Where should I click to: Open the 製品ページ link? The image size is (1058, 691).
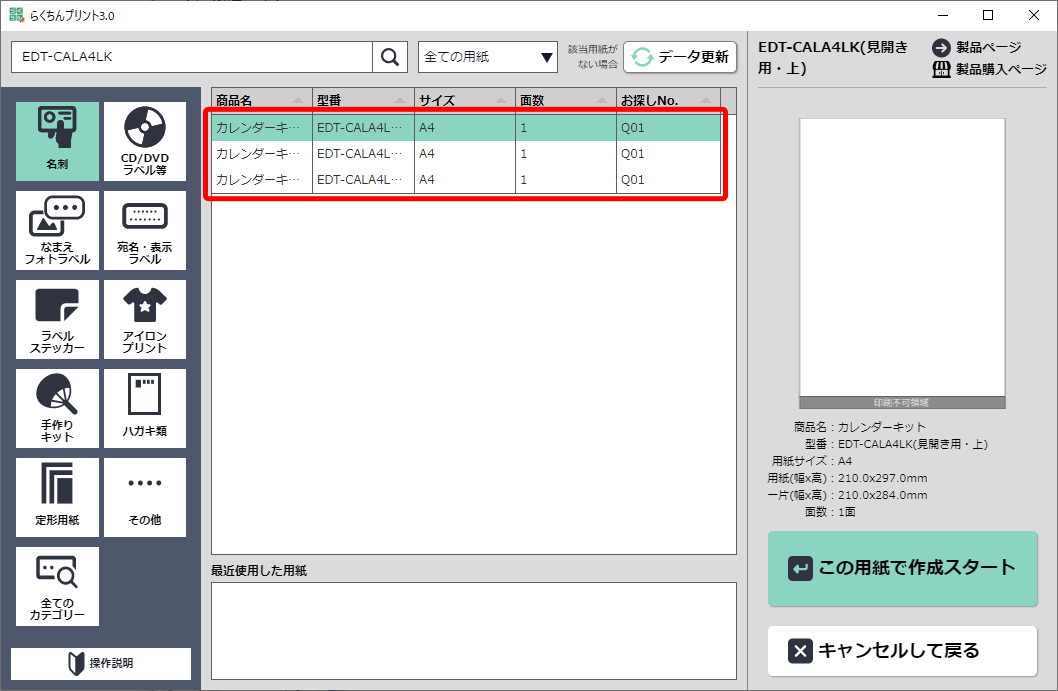(x=977, y=47)
